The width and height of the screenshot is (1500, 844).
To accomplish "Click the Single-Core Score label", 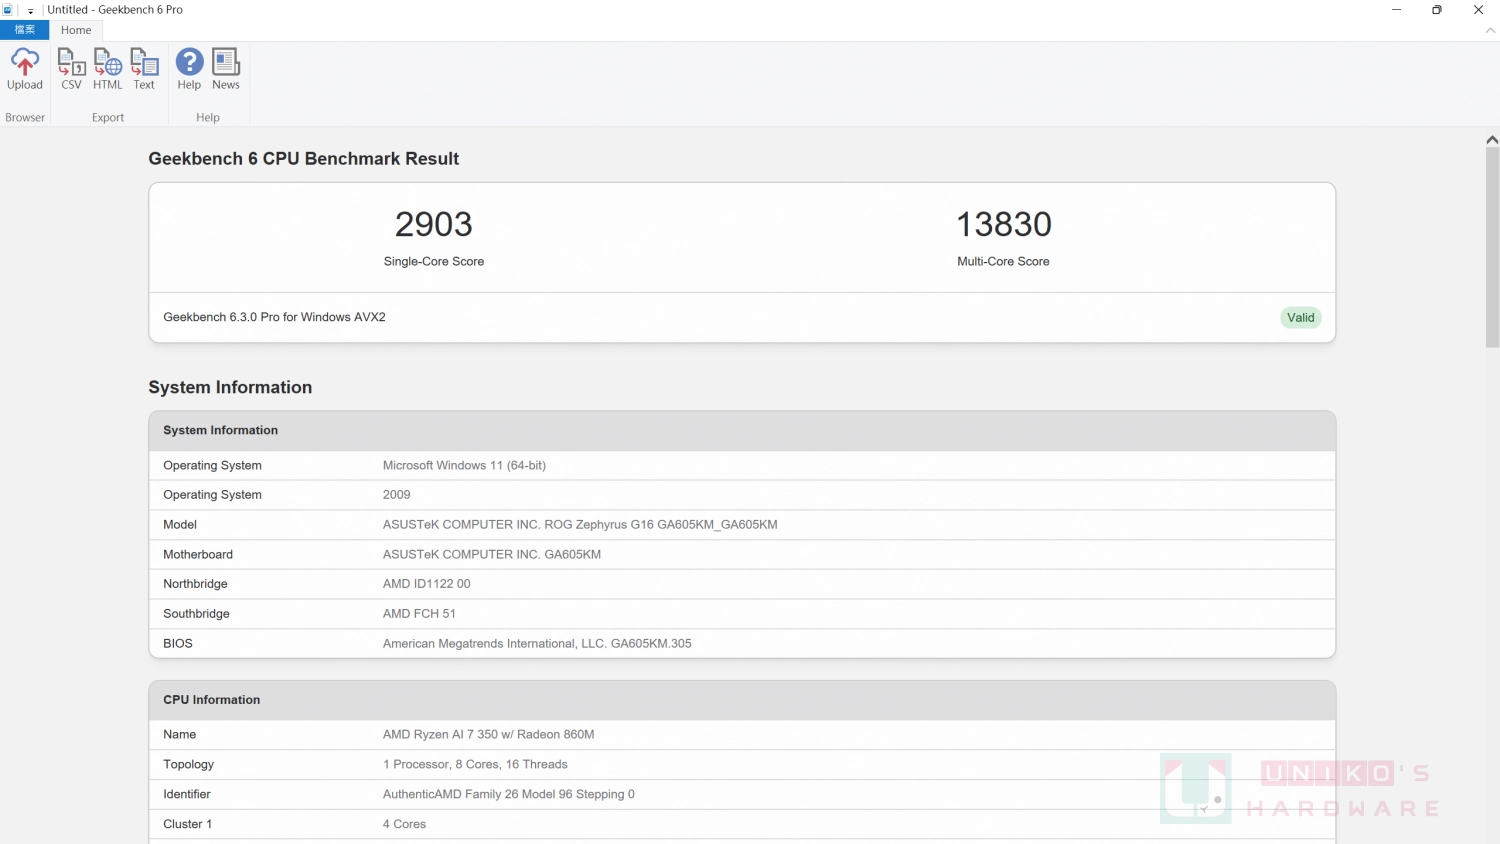I will (x=434, y=261).
